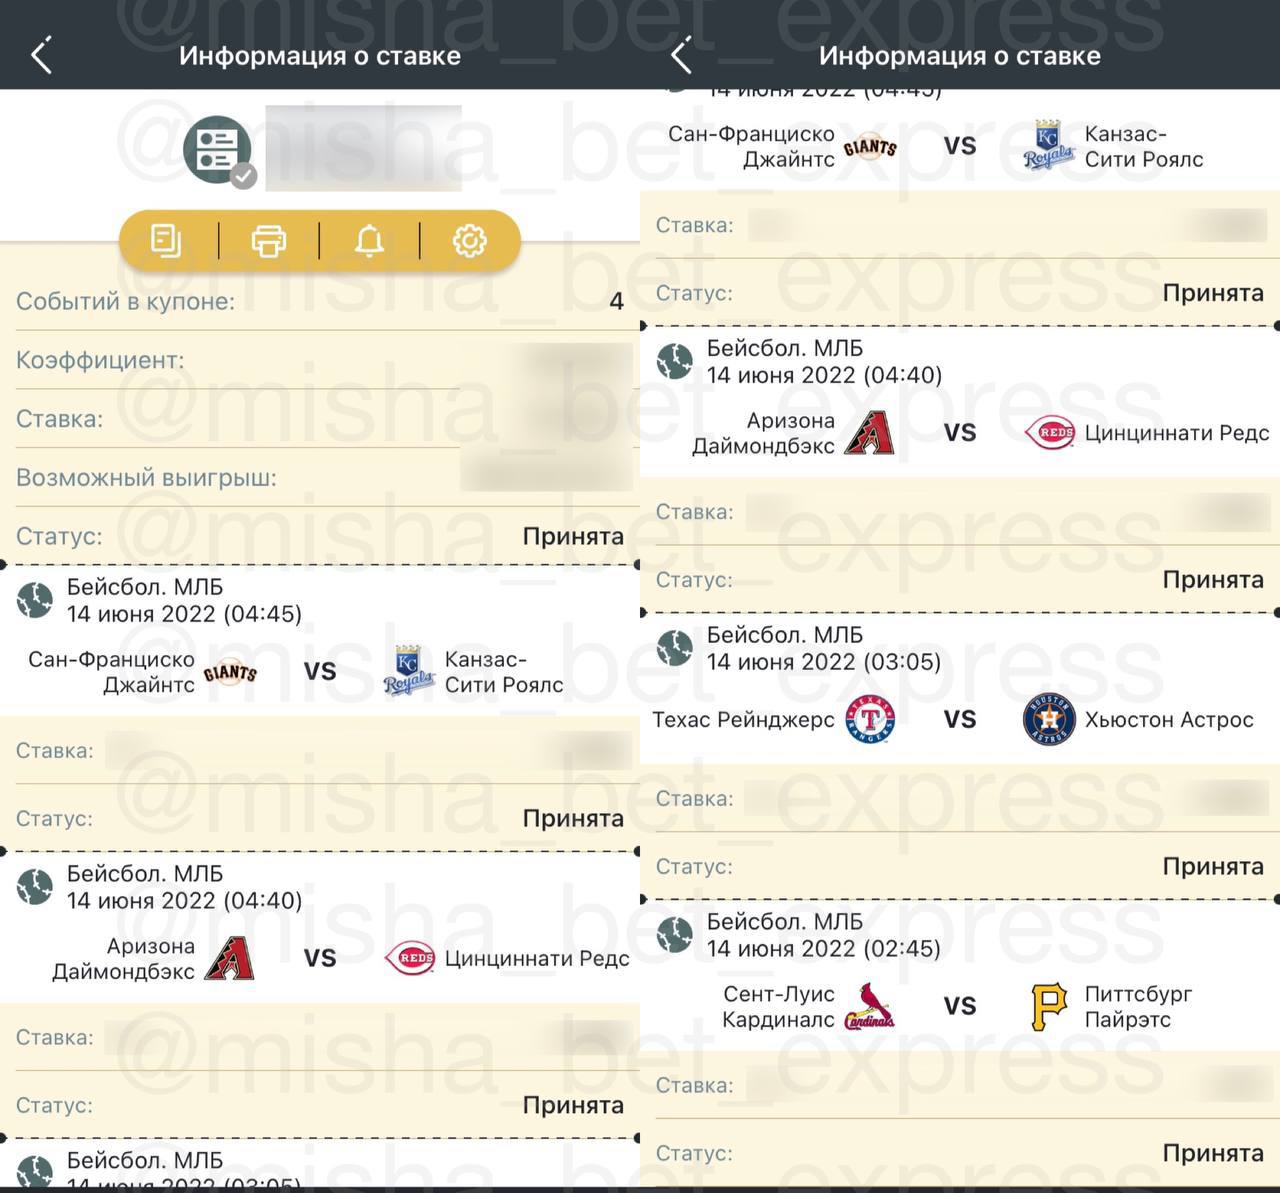Click 'Цинциннати Редс' in right panel

1177,433
